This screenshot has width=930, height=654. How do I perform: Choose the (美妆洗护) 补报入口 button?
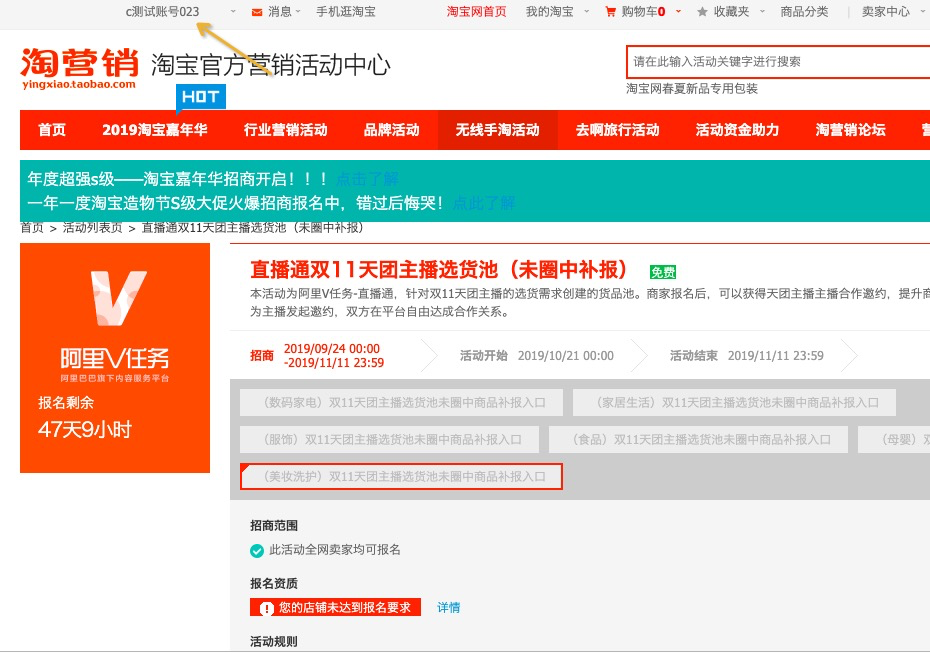402,477
